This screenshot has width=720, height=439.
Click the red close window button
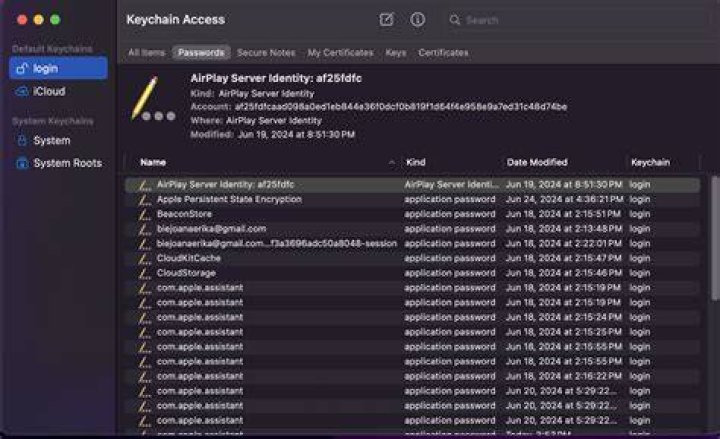click(22, 20)
